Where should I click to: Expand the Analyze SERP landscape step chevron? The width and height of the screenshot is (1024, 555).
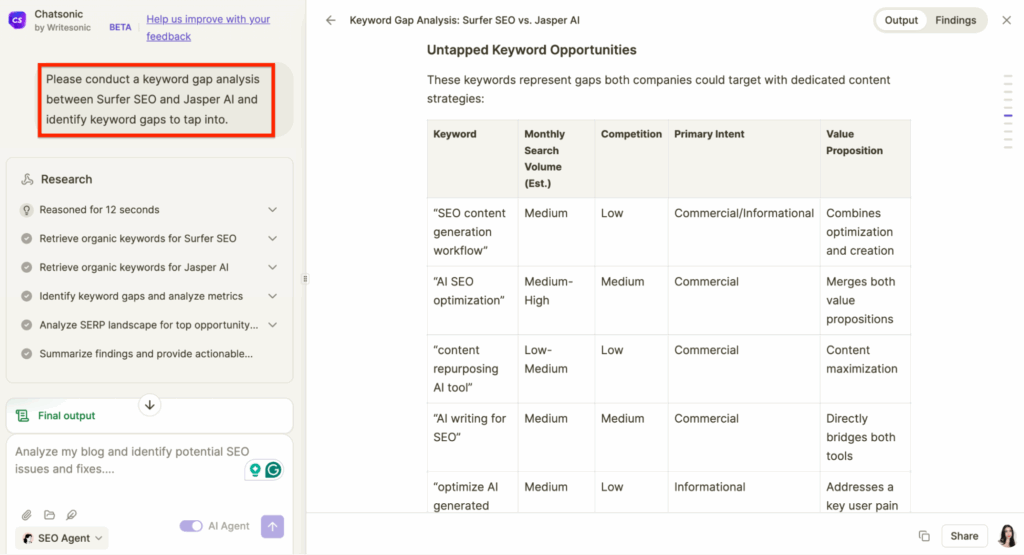point(272,325)
